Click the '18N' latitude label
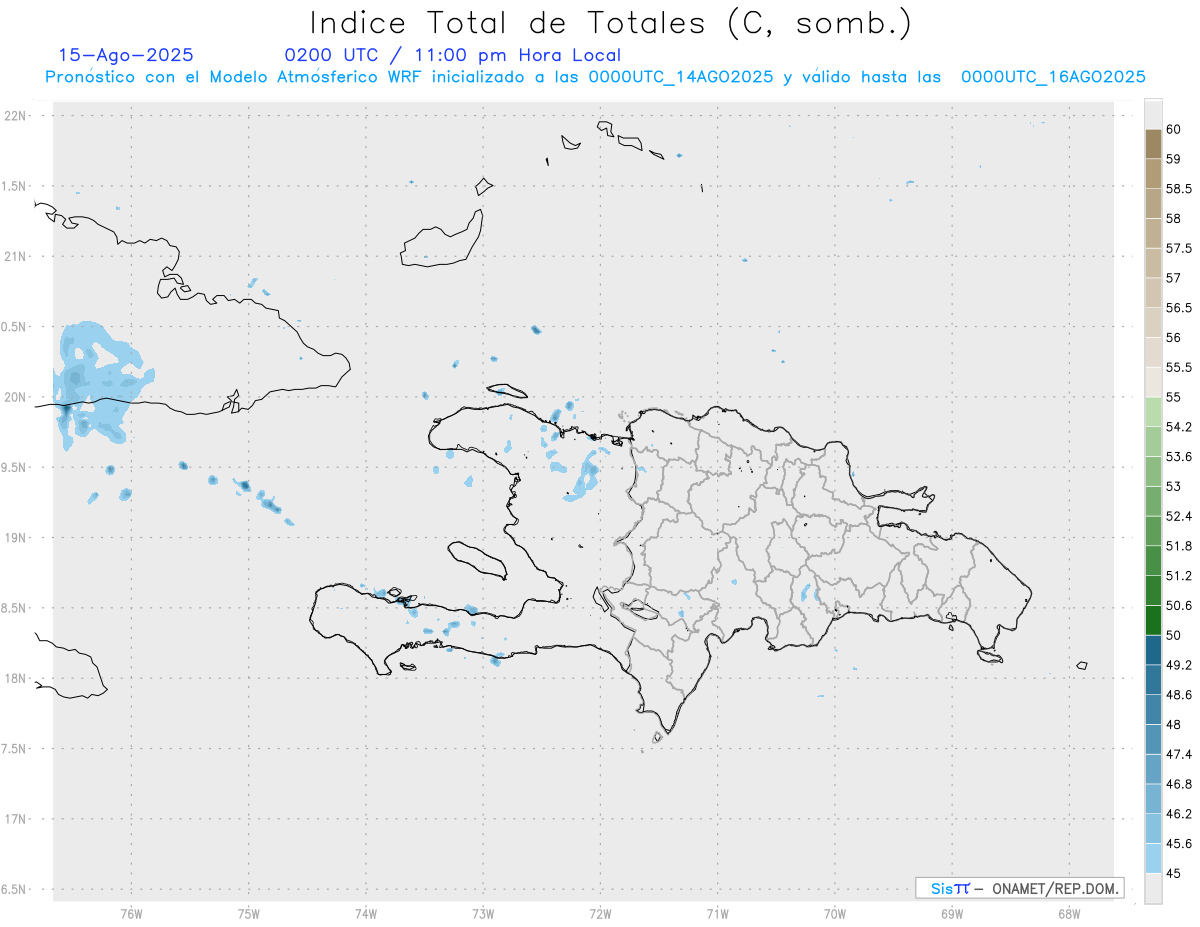Viewport: 1200px width, 927px height. point(15,678)
